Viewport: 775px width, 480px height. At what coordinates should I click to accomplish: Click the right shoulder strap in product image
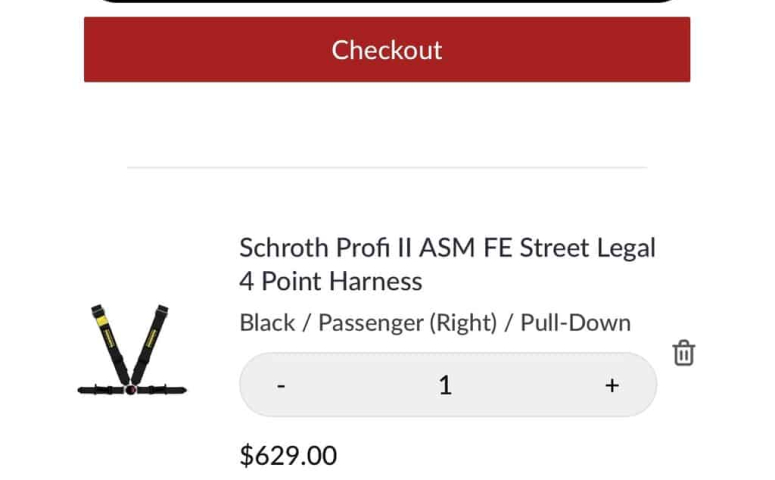coord(157,333)
